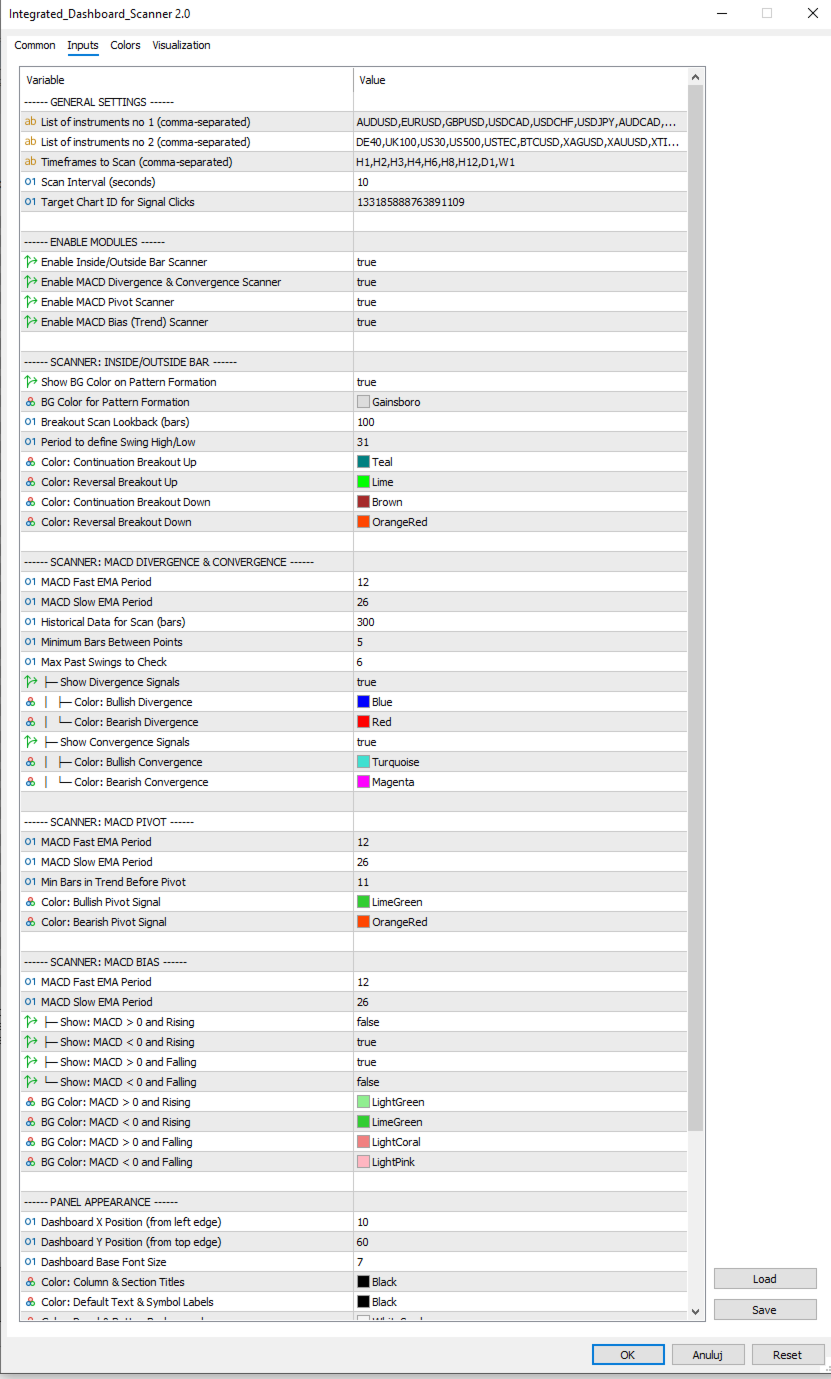831x1379 pixels.
Task: Load a saved inputs preset
Action: (x=765, y=1279)
